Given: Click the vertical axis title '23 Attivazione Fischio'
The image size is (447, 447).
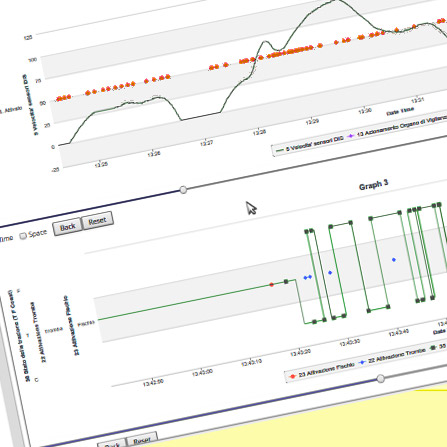Looking at the screenshot, I should 72,325.
